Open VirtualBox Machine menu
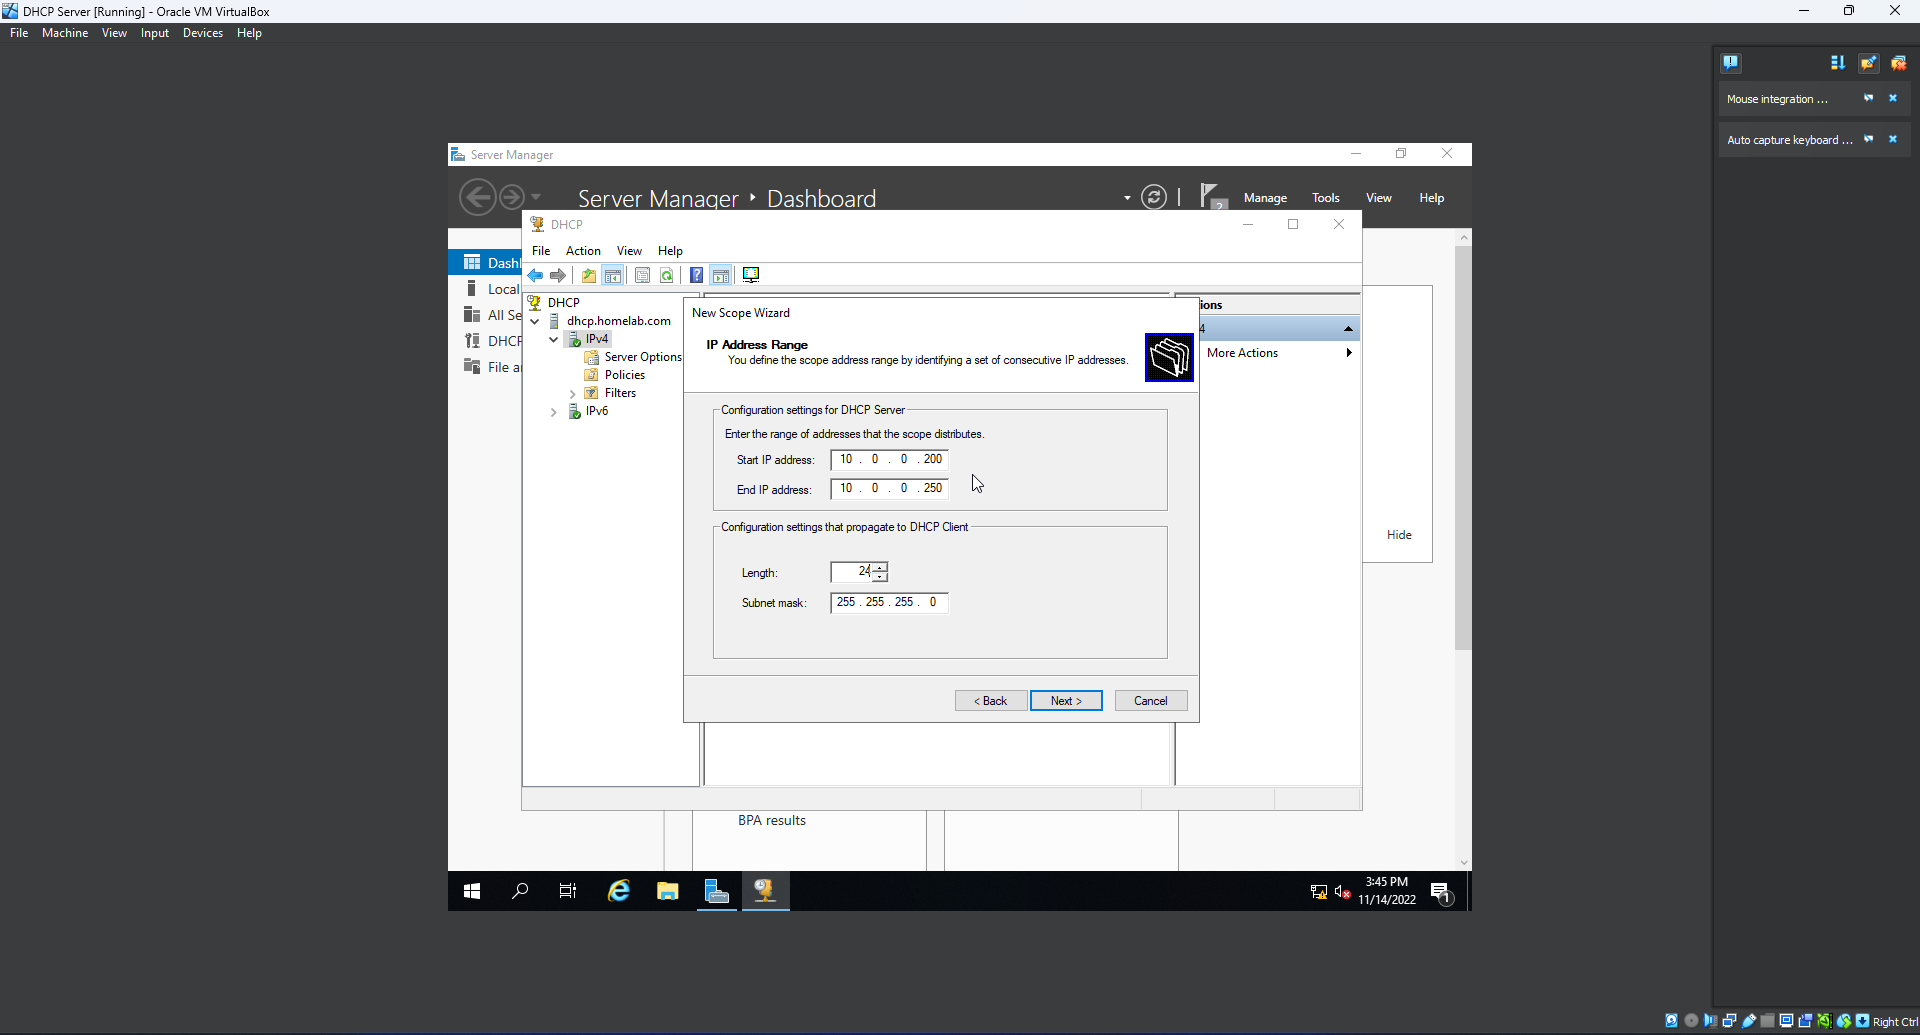Viewport: 1920px width, 1035px height. click(65, 33)
